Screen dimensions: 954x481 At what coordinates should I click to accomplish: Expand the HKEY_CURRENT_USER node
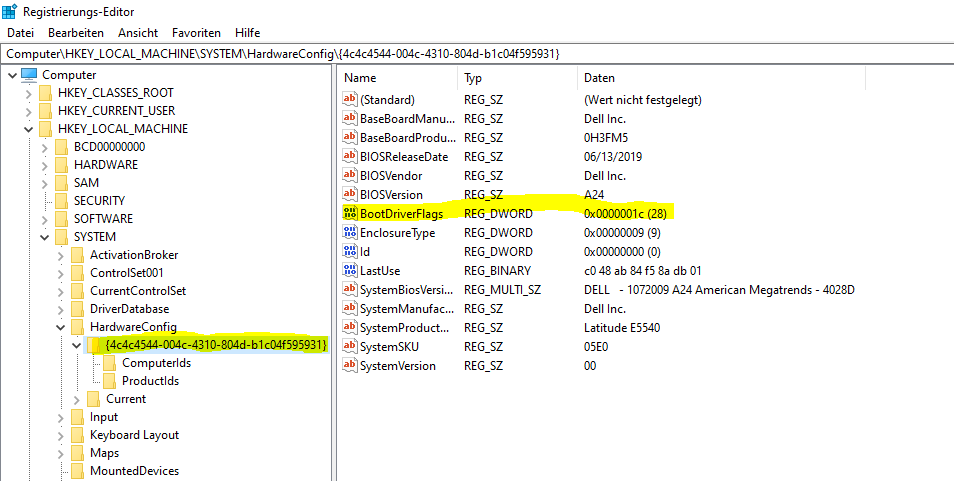click(x=29, y=111)
